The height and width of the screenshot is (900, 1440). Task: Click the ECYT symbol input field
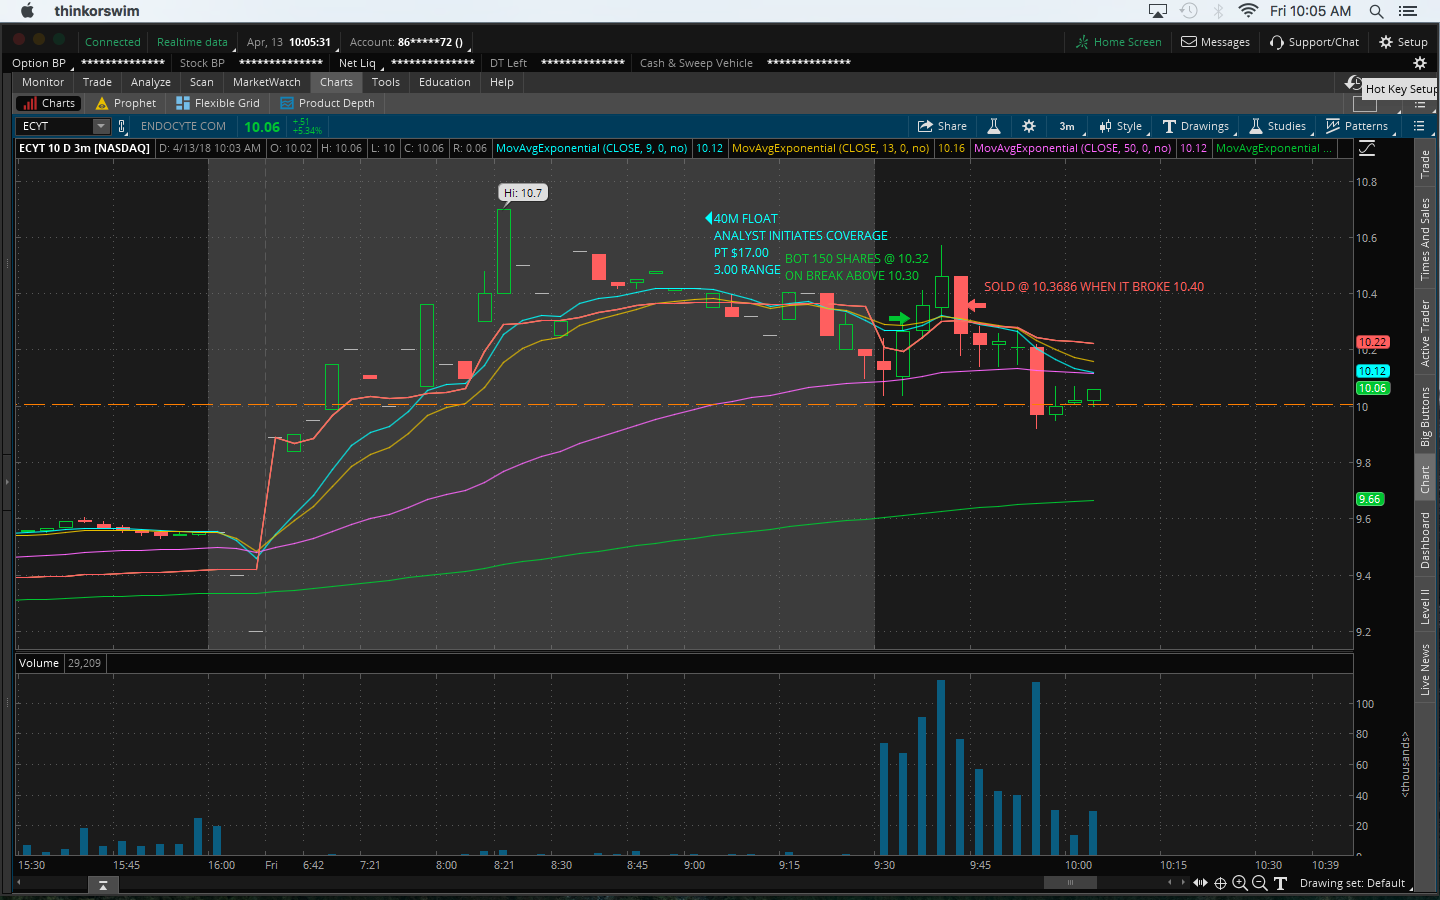(x=55, y=126)
